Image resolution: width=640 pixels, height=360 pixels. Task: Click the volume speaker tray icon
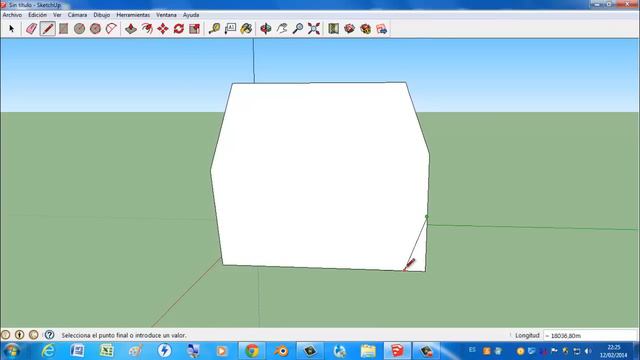(588, 351)
